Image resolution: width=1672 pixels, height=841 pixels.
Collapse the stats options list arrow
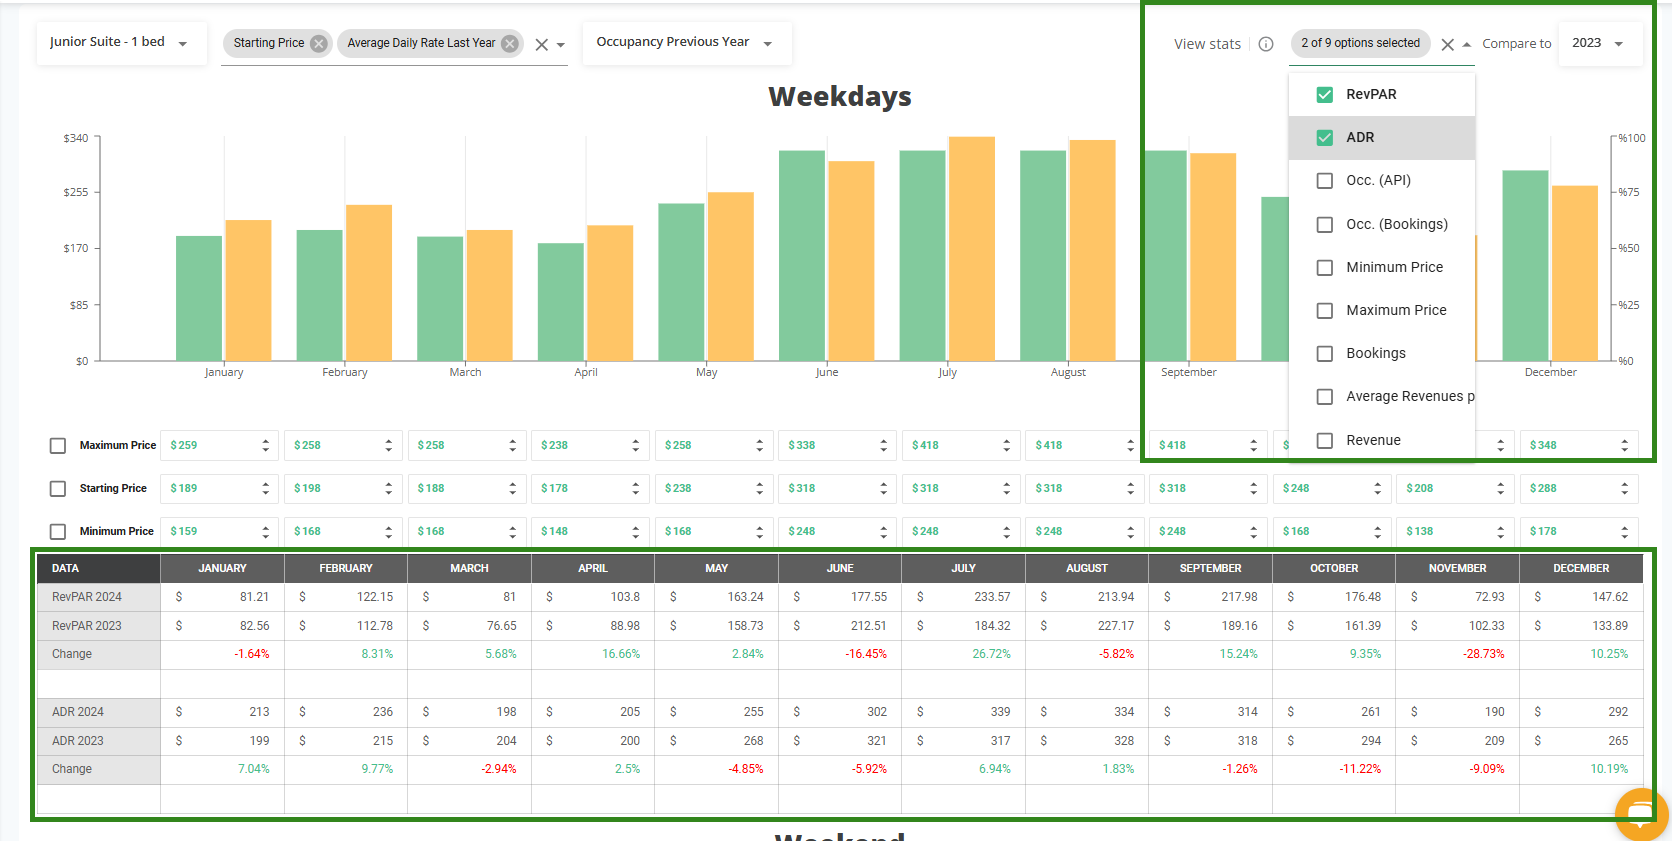1467,45
